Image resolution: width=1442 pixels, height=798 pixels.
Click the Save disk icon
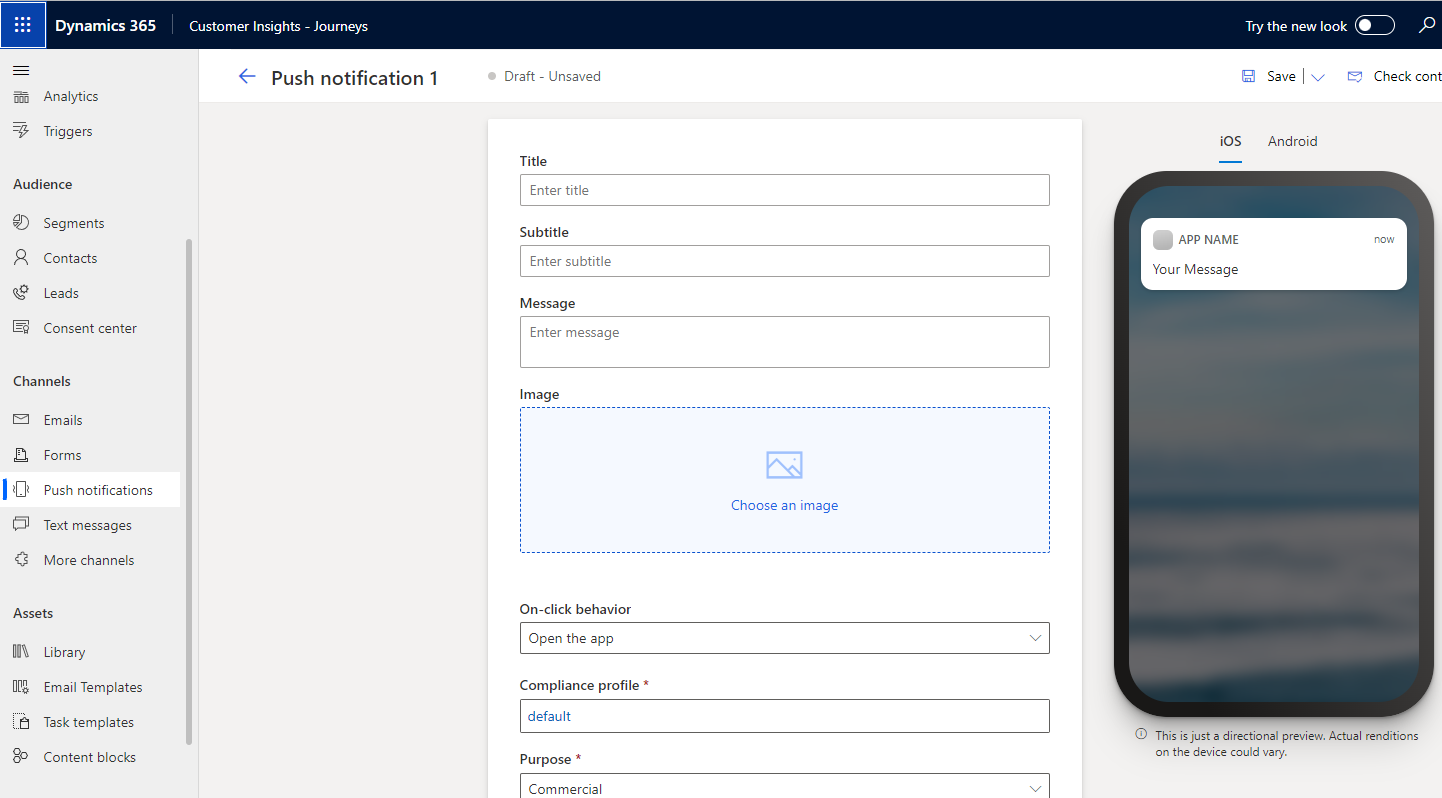click(1248, 77)
